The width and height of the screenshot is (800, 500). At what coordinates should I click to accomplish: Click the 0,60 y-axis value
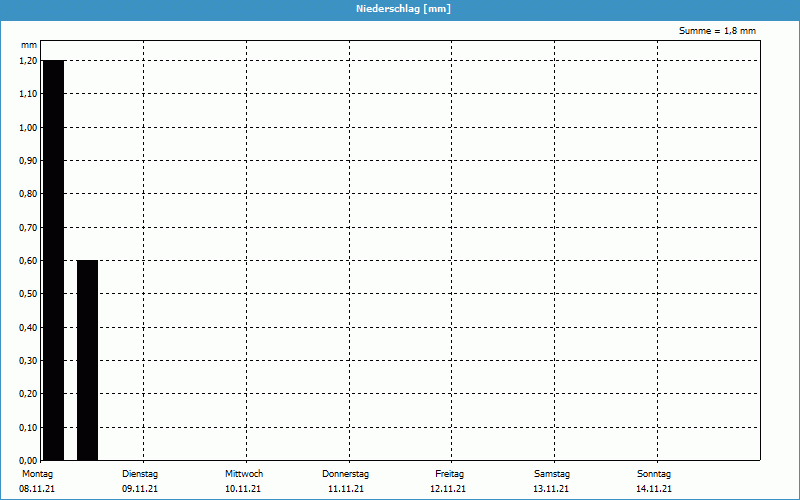(28, 261)
